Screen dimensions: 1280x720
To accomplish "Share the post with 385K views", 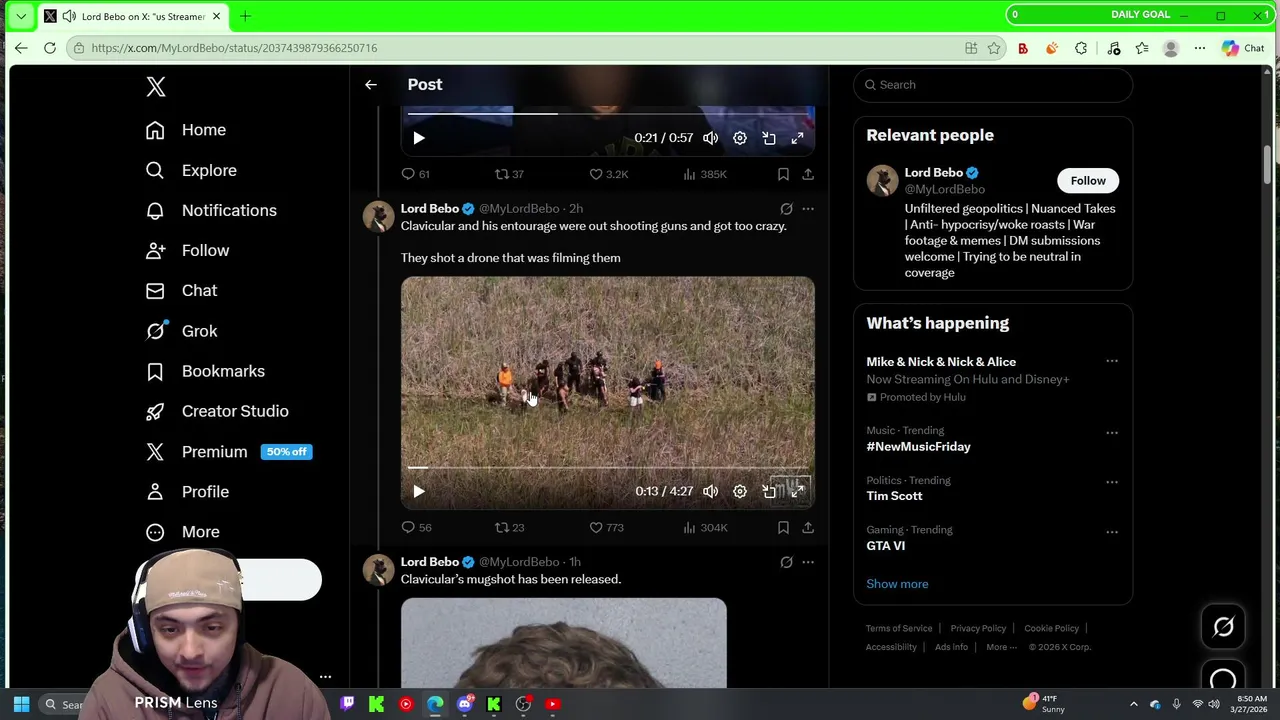I will 808,174.
